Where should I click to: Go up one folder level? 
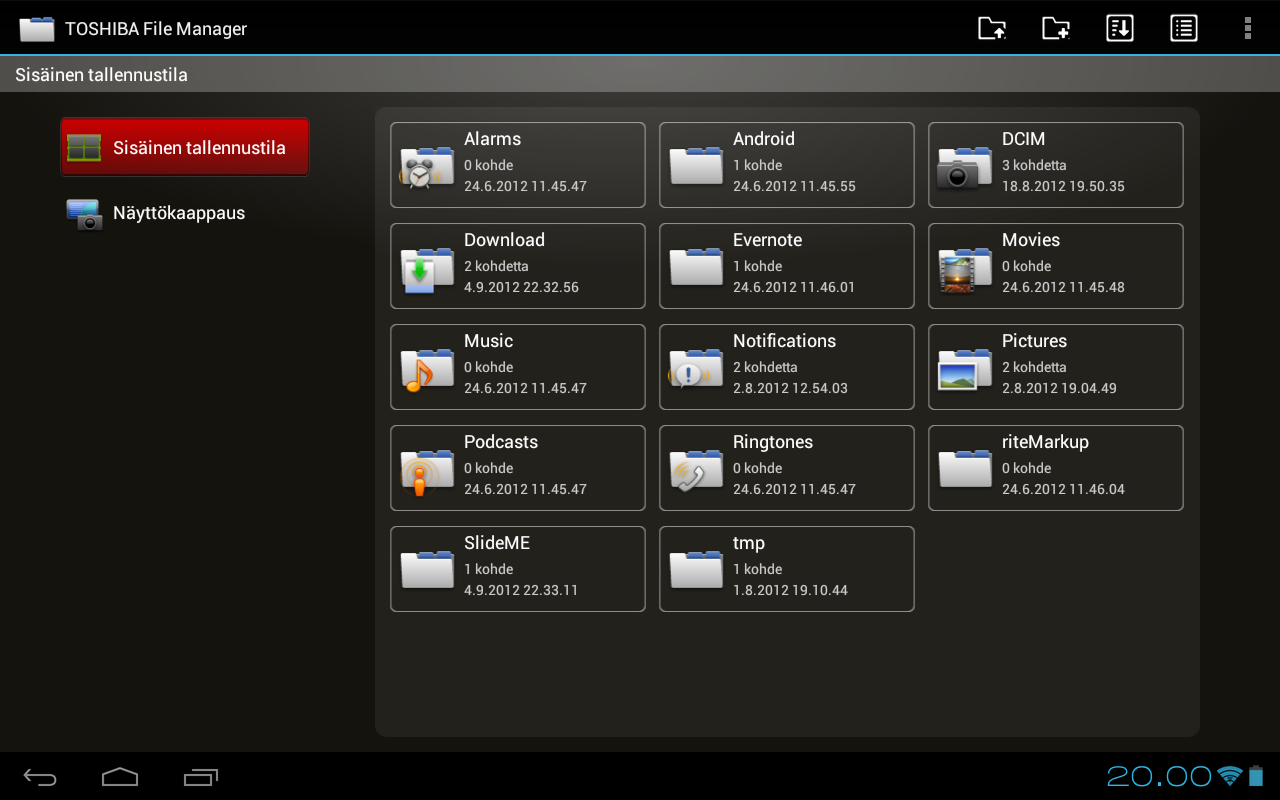click(992, 28)
